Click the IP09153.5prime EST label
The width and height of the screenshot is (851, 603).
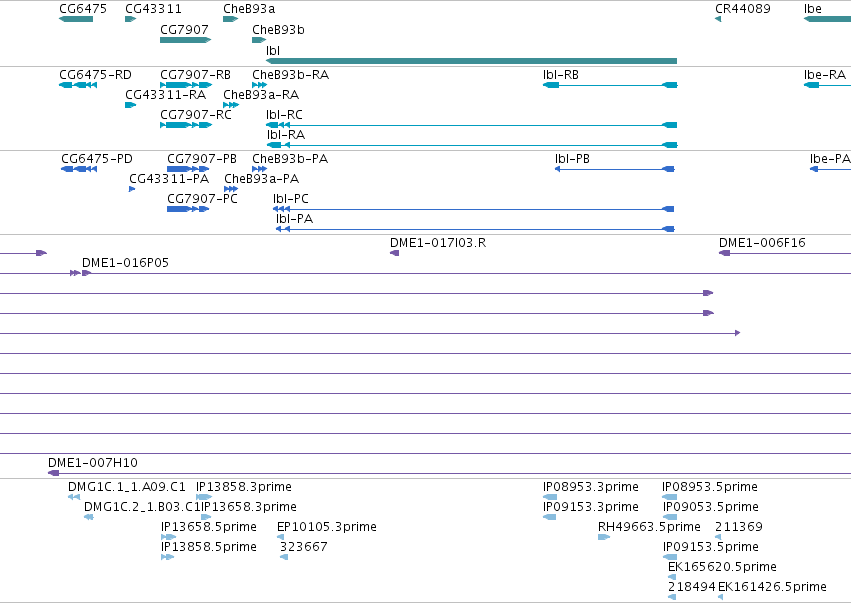[710, 548]
